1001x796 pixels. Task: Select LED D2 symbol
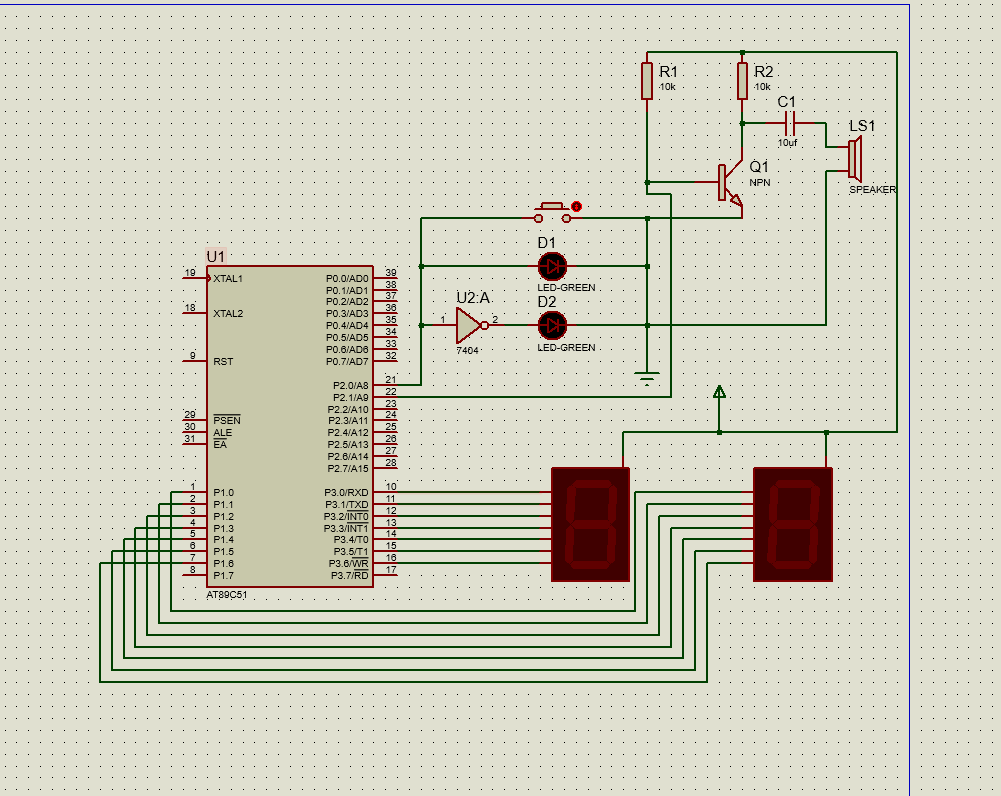coord(552,326)
